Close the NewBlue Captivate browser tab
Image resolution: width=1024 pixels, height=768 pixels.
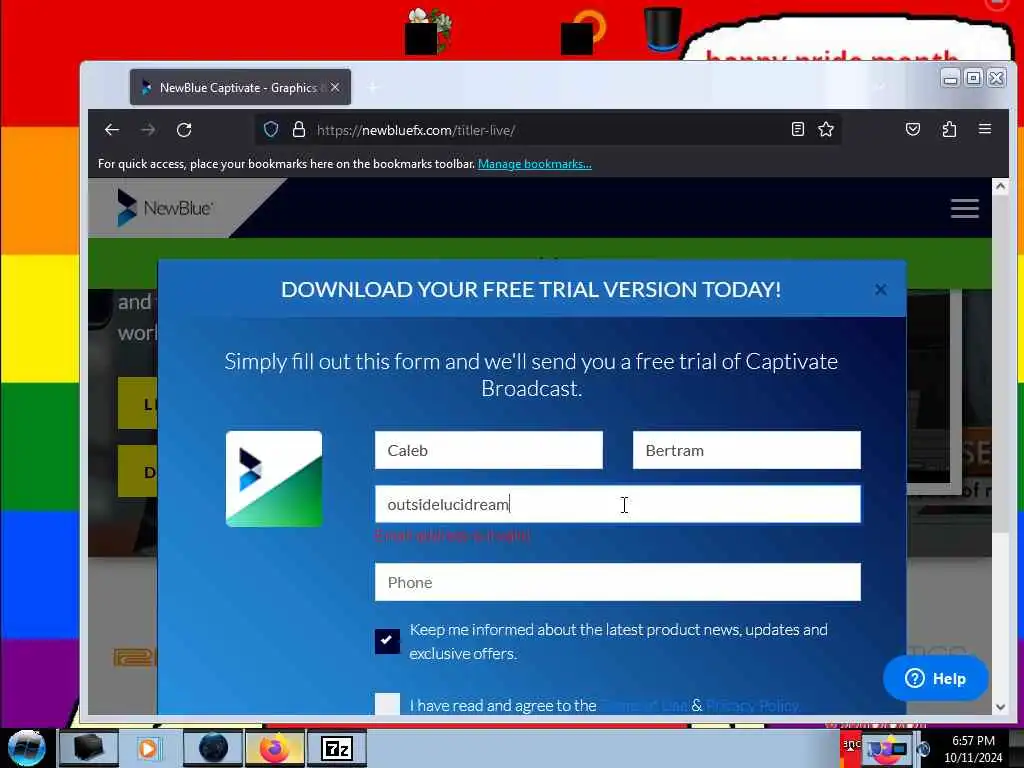tap(335, 87)
